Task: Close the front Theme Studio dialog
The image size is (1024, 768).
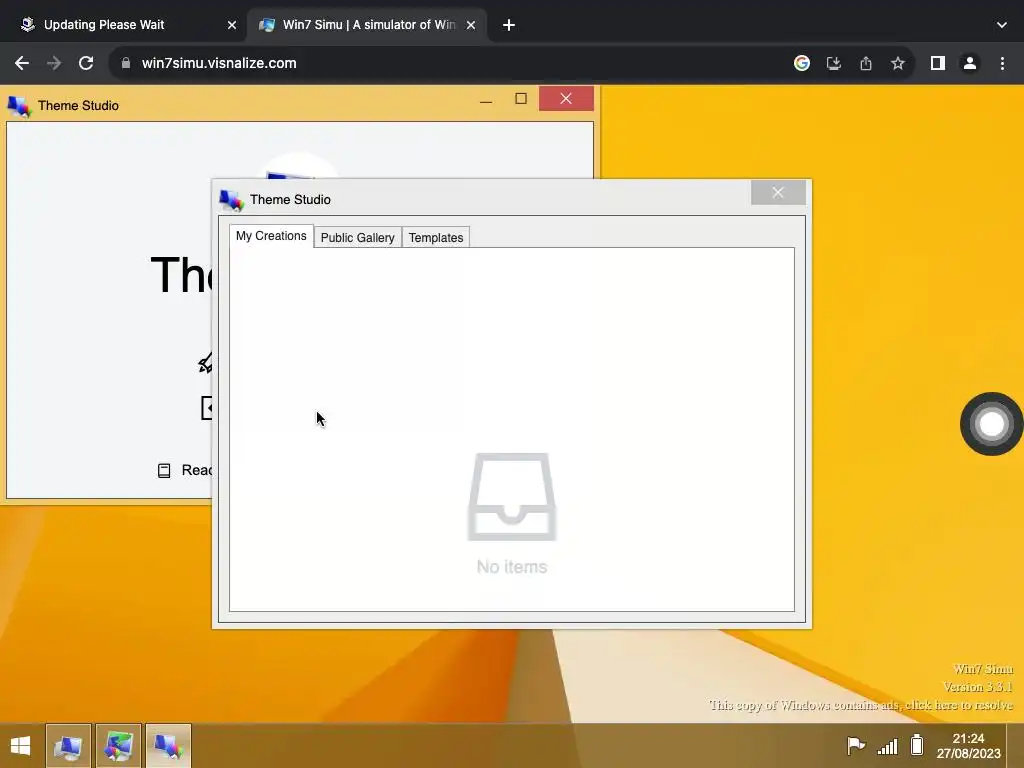Action: (x=778, y=193)
